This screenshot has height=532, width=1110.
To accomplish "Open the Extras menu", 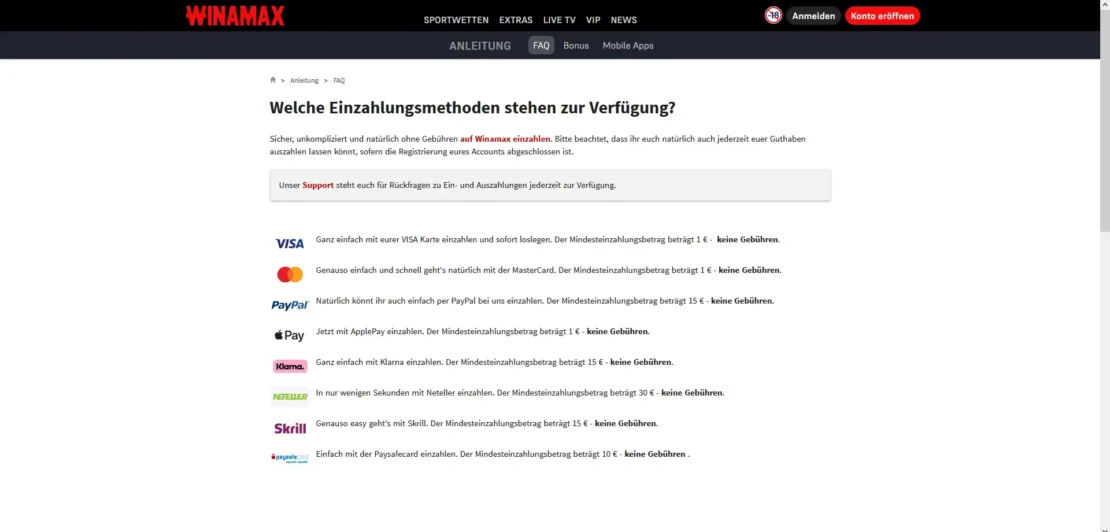I will pos(516,20).
